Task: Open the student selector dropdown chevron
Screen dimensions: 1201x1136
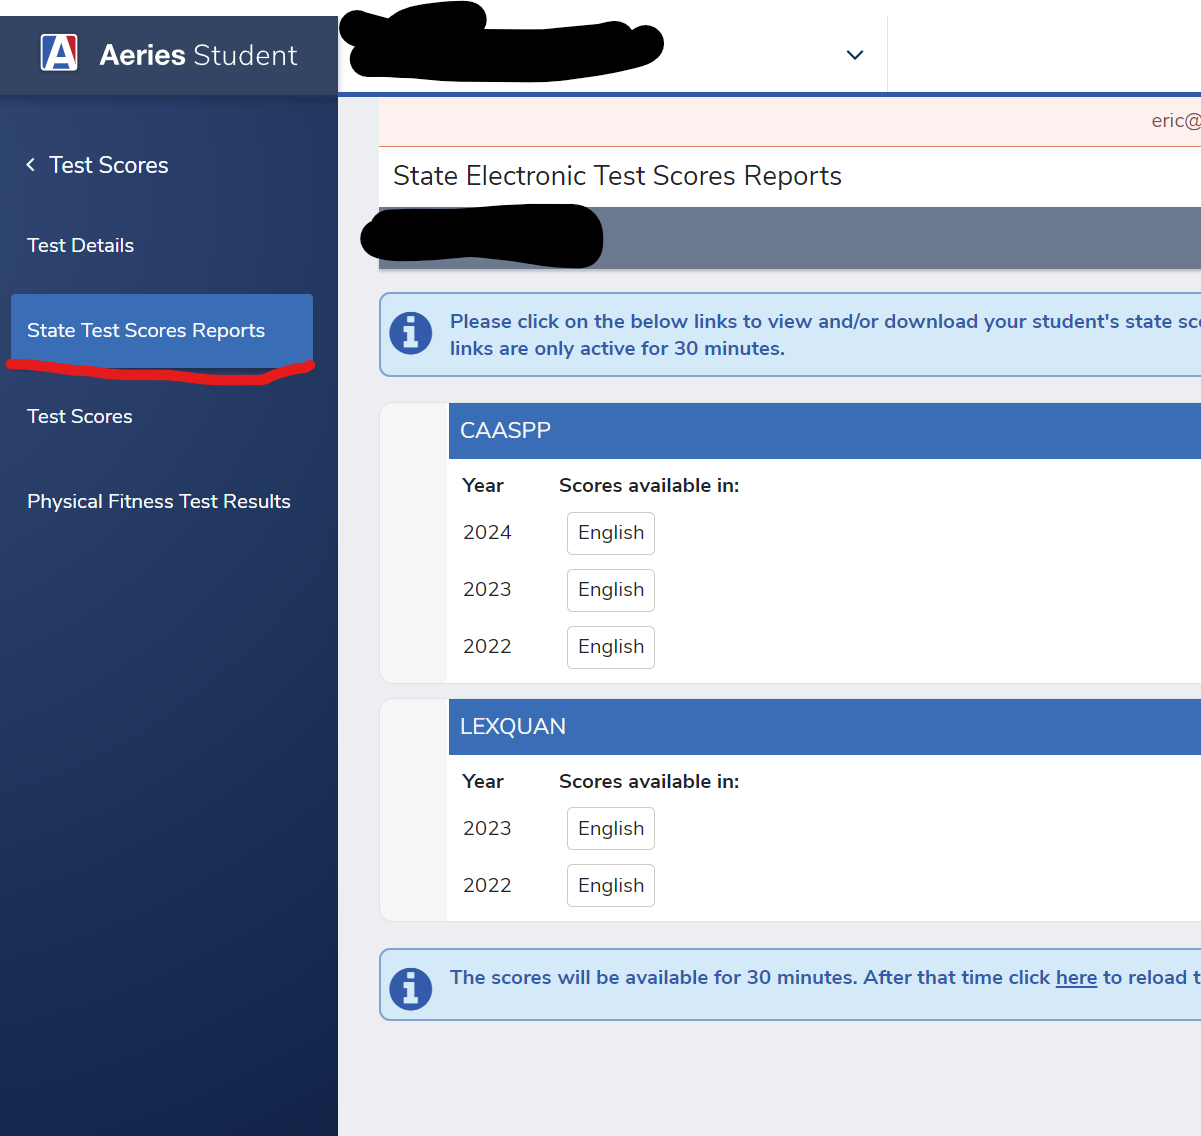Action: pyautogui.click(x=855, y=55)
